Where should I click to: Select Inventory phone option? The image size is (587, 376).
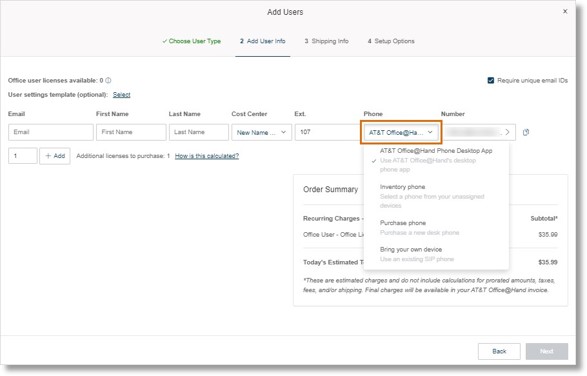436,196
